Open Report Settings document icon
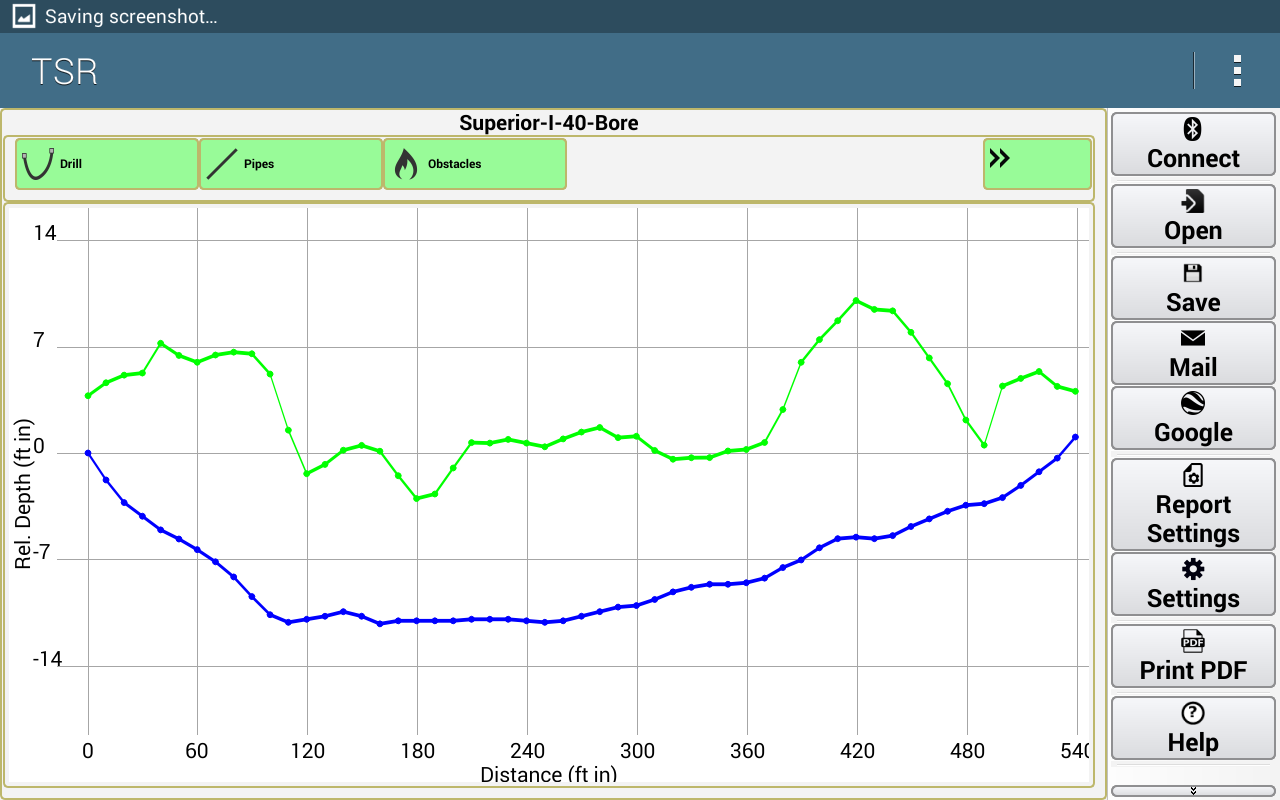1280x800 pixels. [x=1192, y=476]
